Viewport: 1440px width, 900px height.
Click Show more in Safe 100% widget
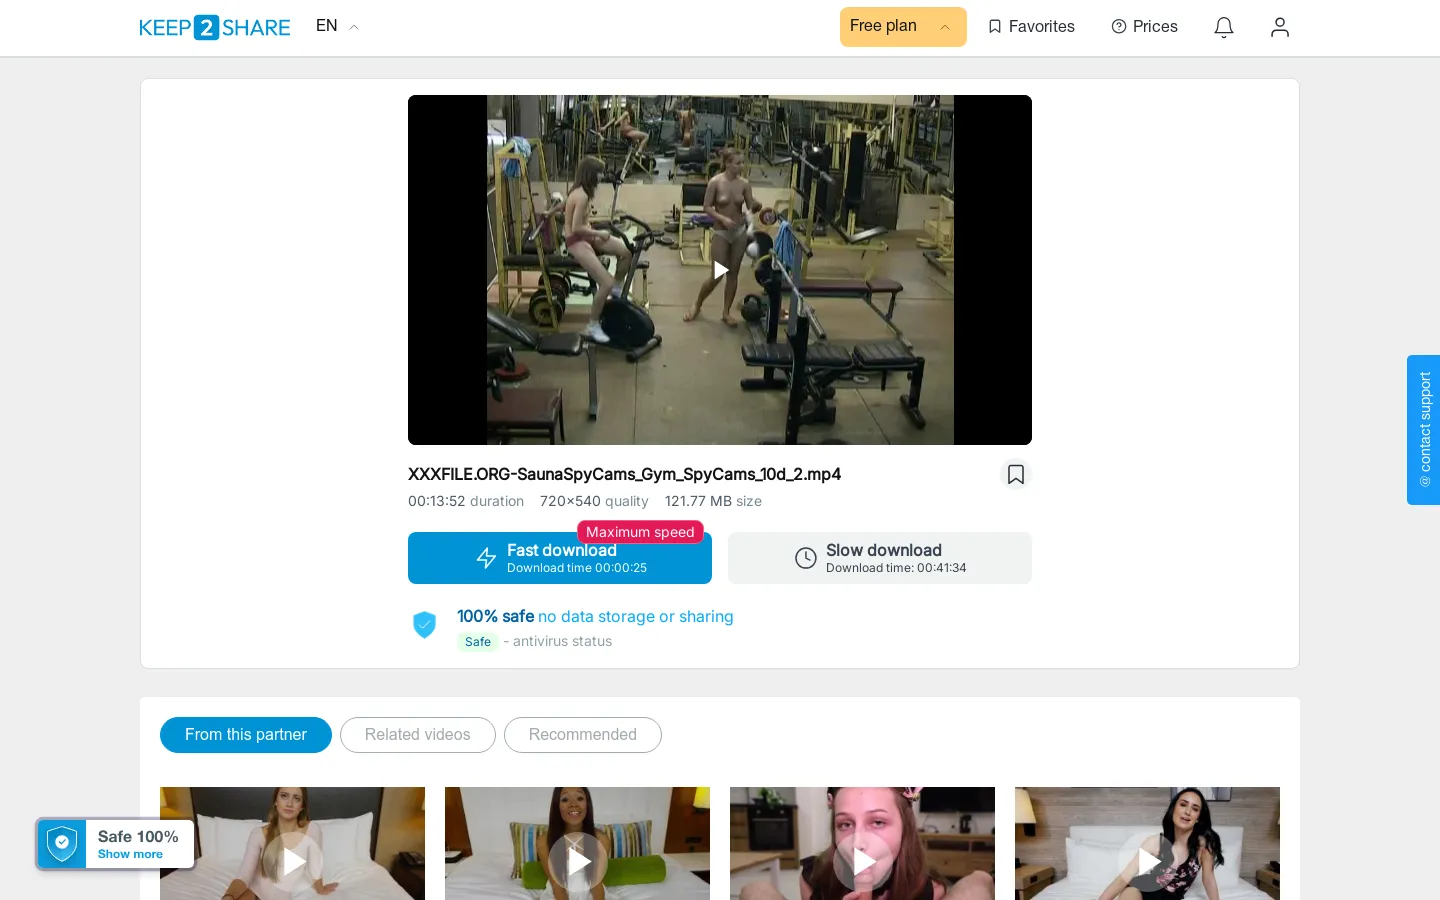[x=130, y=854]
